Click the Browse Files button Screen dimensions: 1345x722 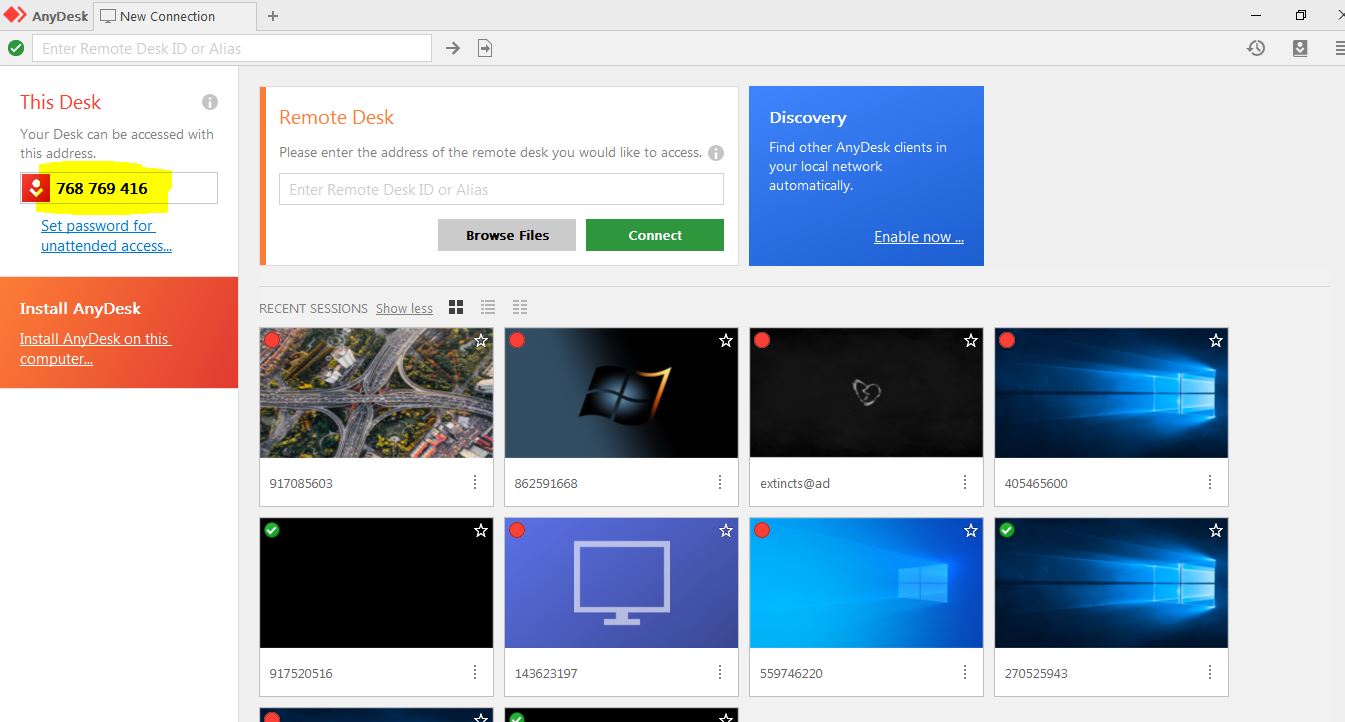click(507, 235)
